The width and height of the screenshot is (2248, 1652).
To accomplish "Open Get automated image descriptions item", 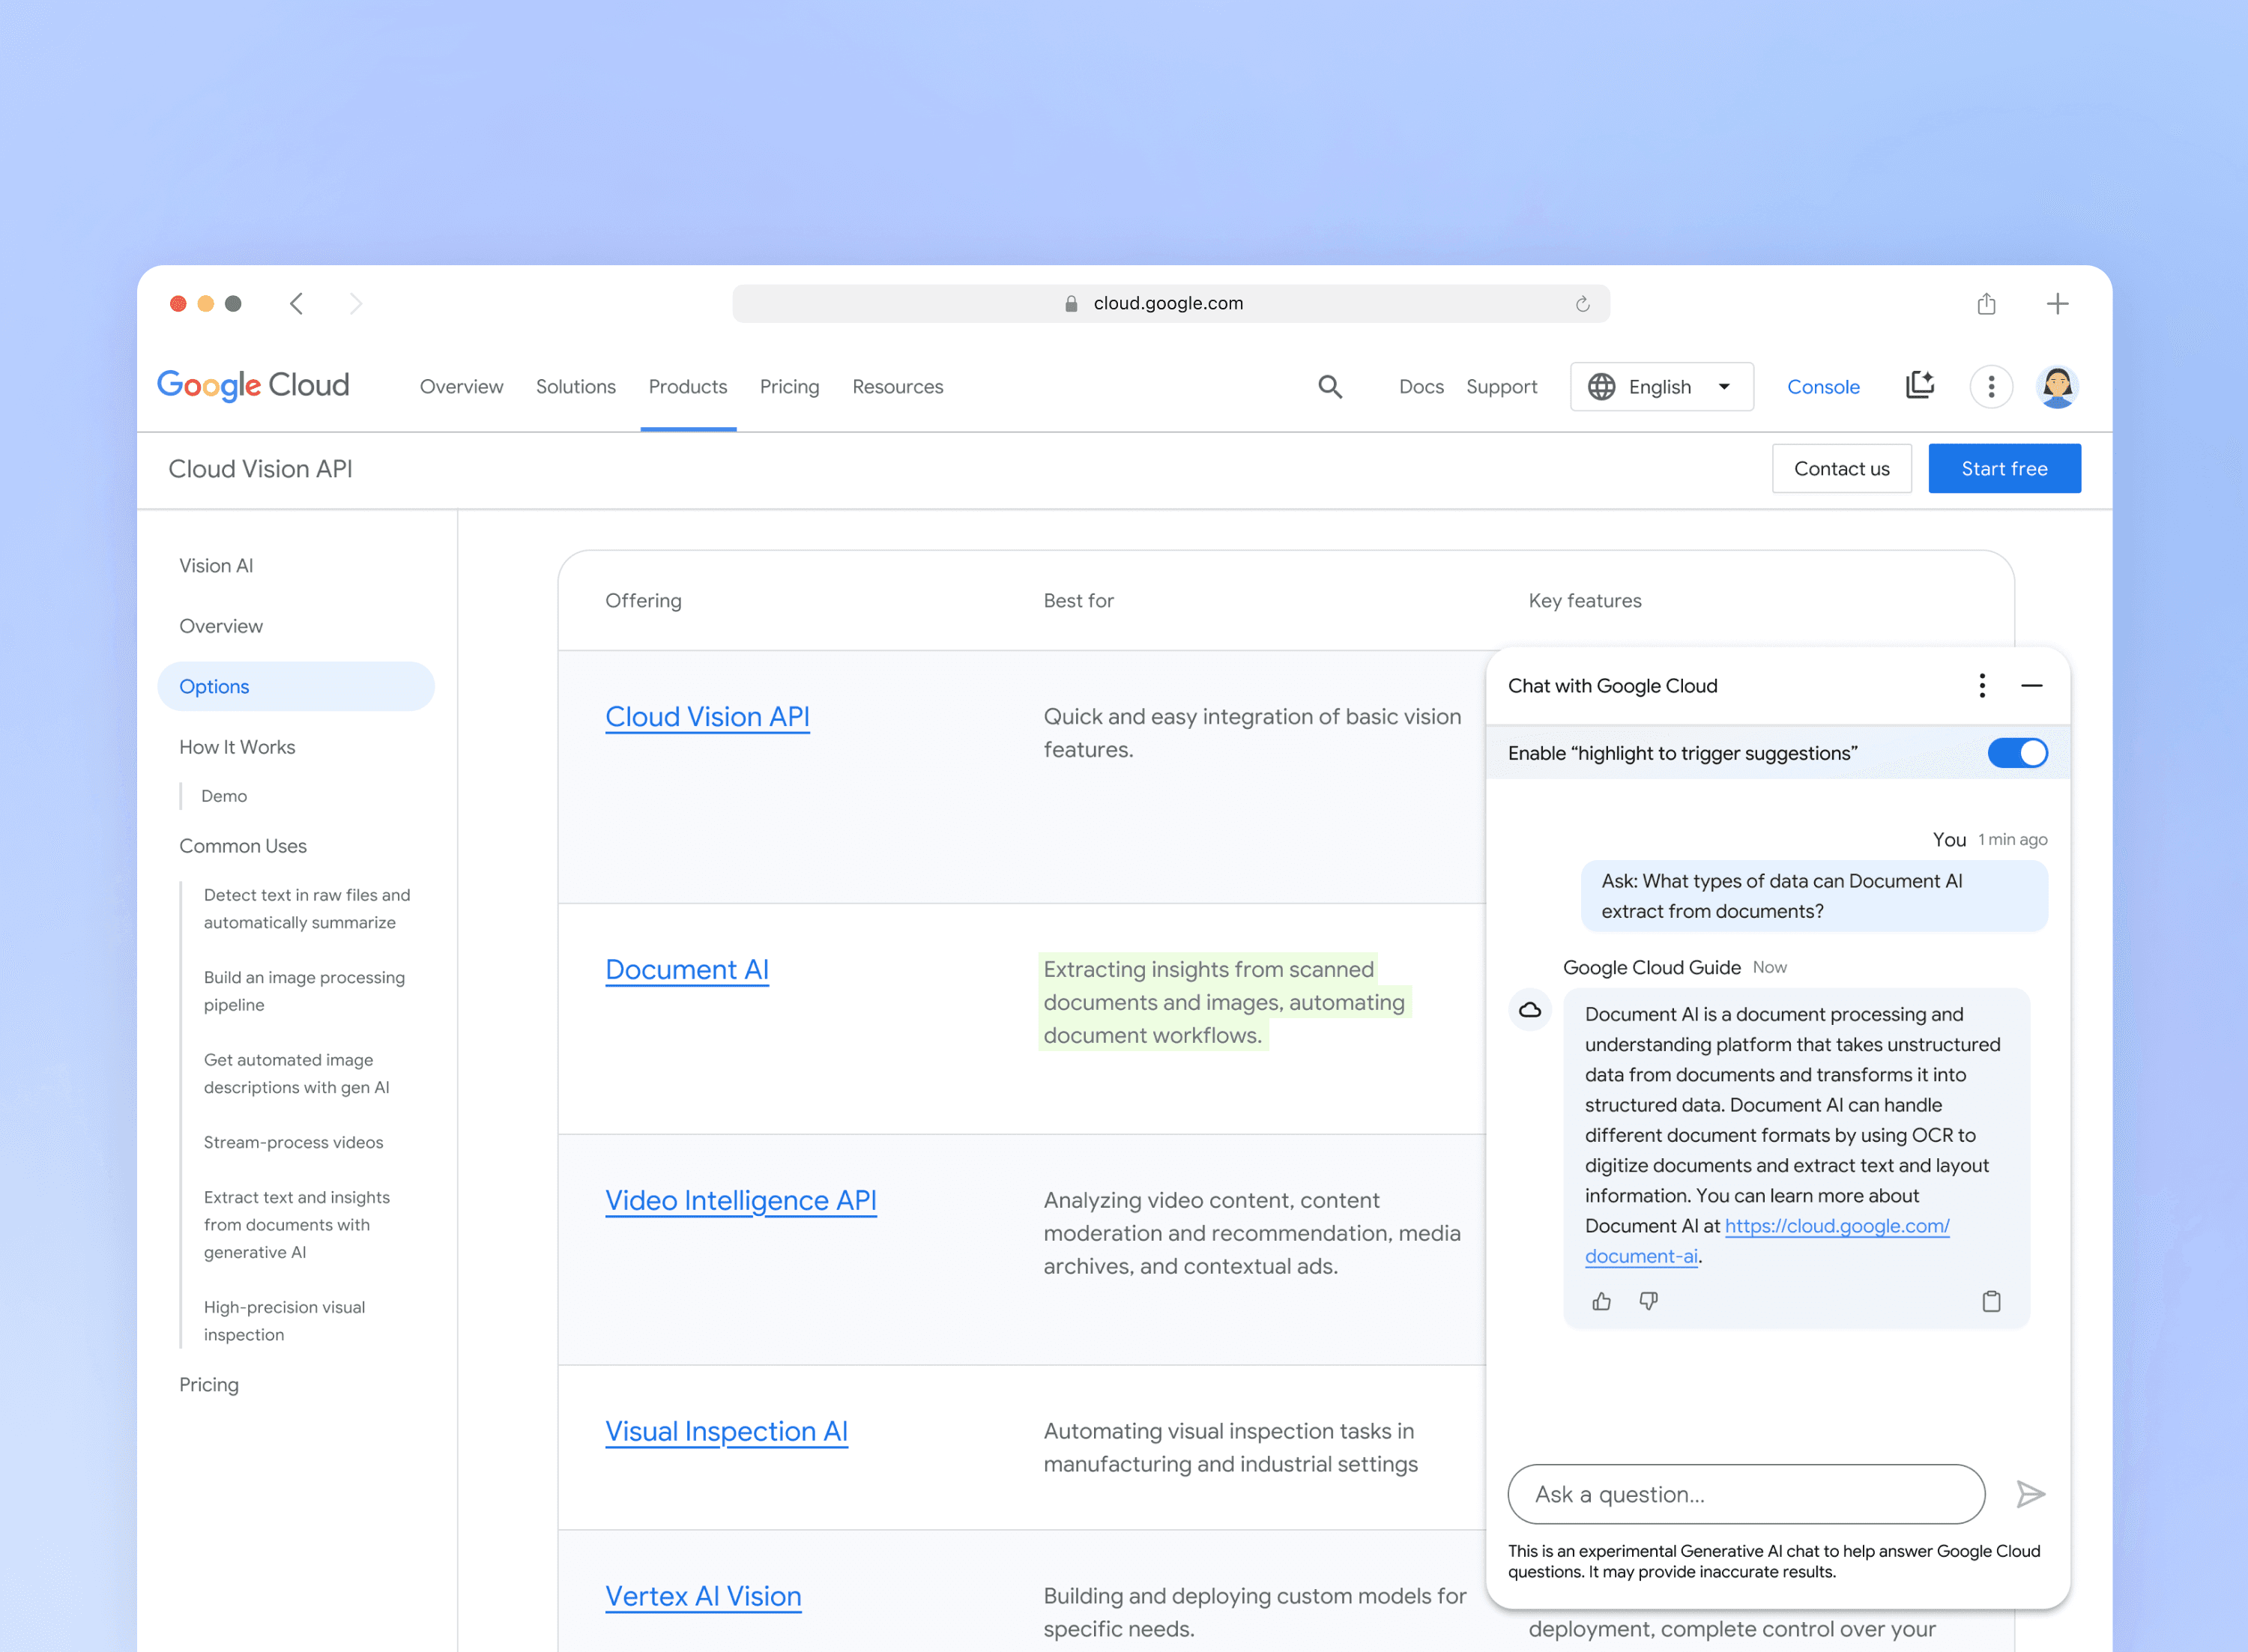I will point(296,1074).
